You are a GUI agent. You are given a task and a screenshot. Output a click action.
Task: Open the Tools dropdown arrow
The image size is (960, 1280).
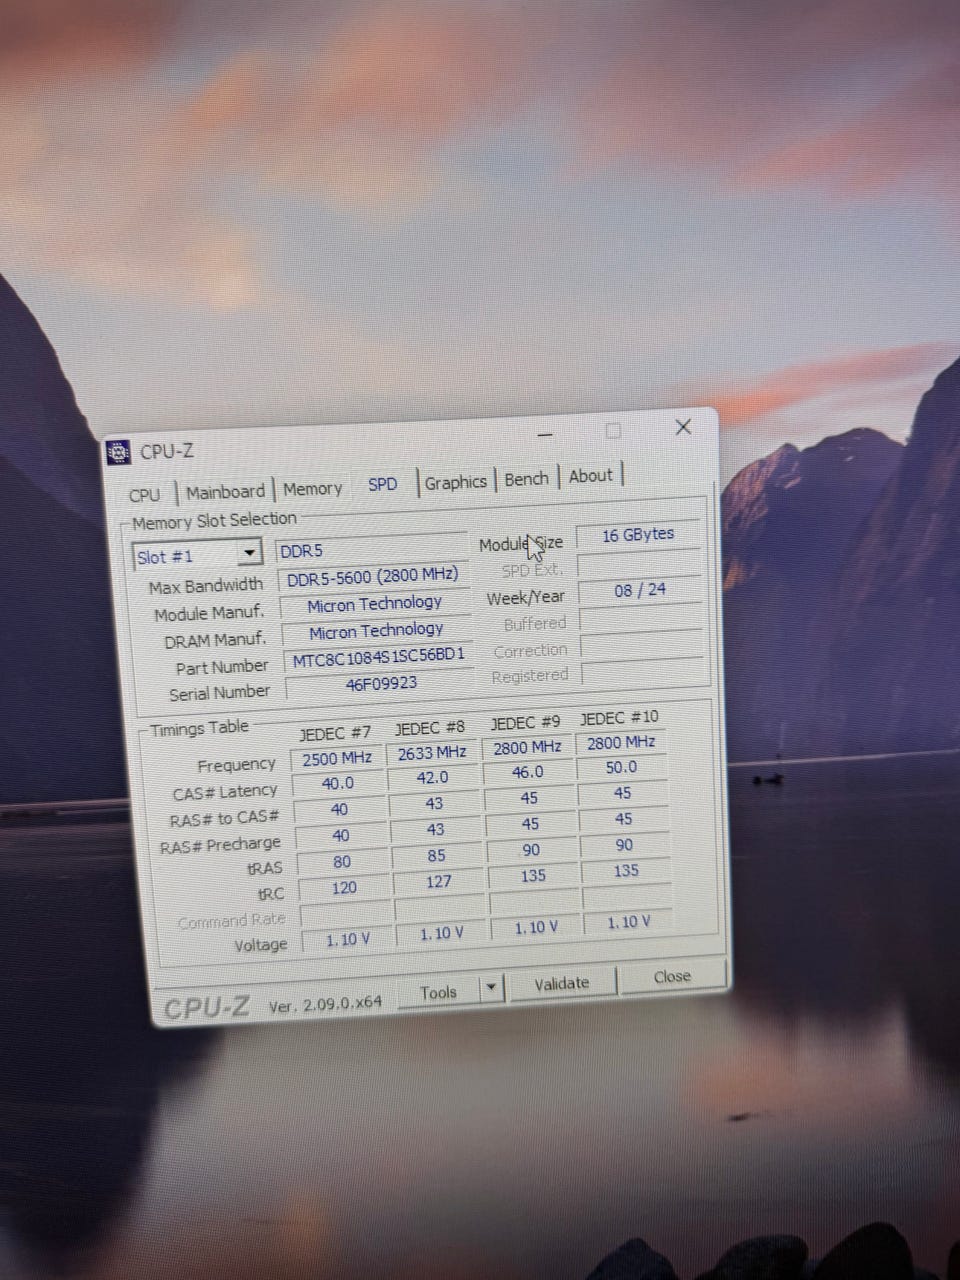[490, 989]
